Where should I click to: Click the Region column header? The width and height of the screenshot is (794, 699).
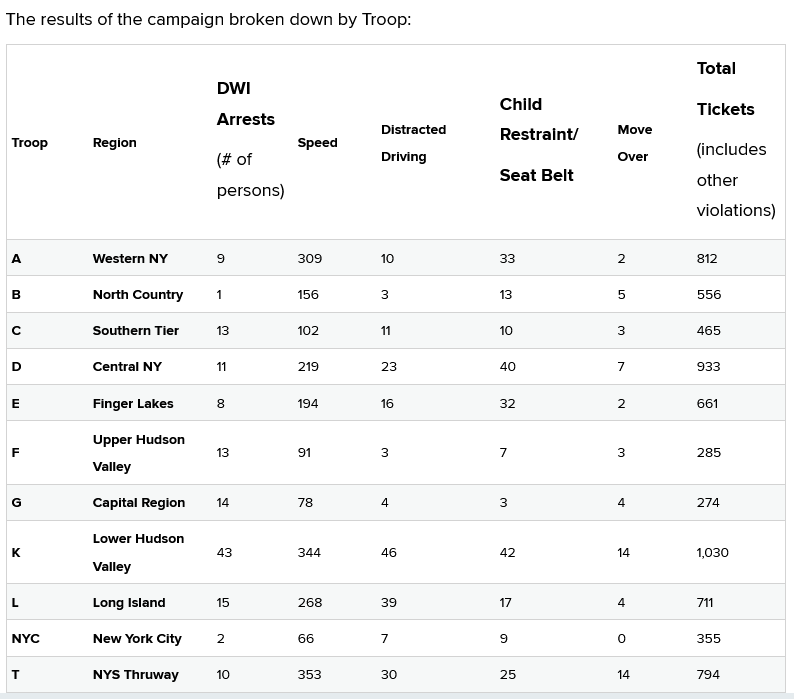click(114, 143)
